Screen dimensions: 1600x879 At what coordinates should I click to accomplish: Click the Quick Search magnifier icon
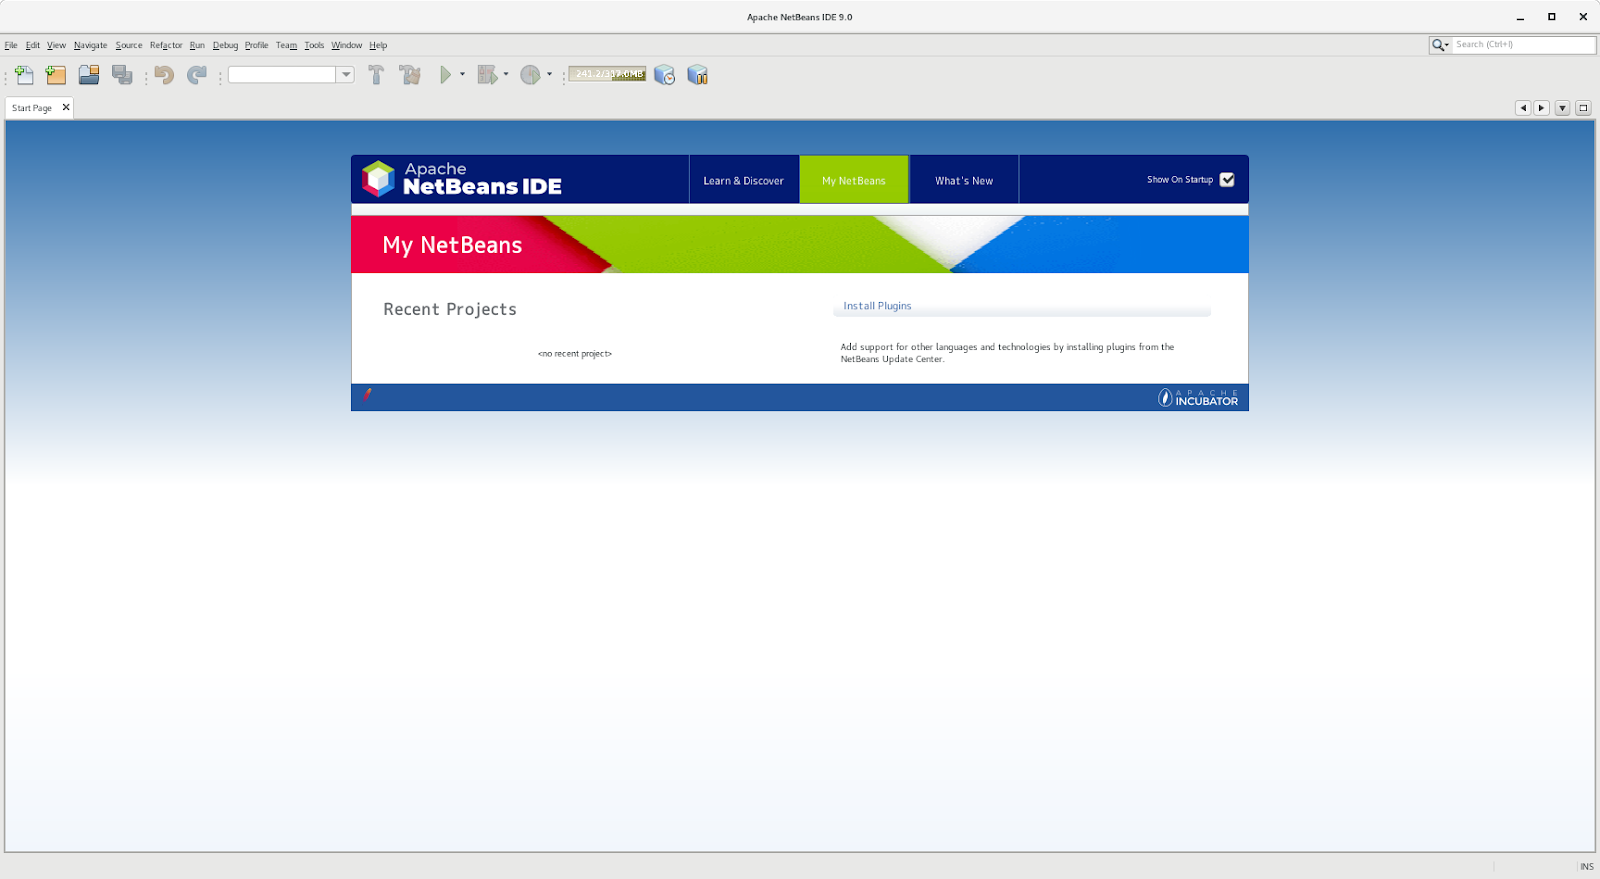(x=1439, y=45)
